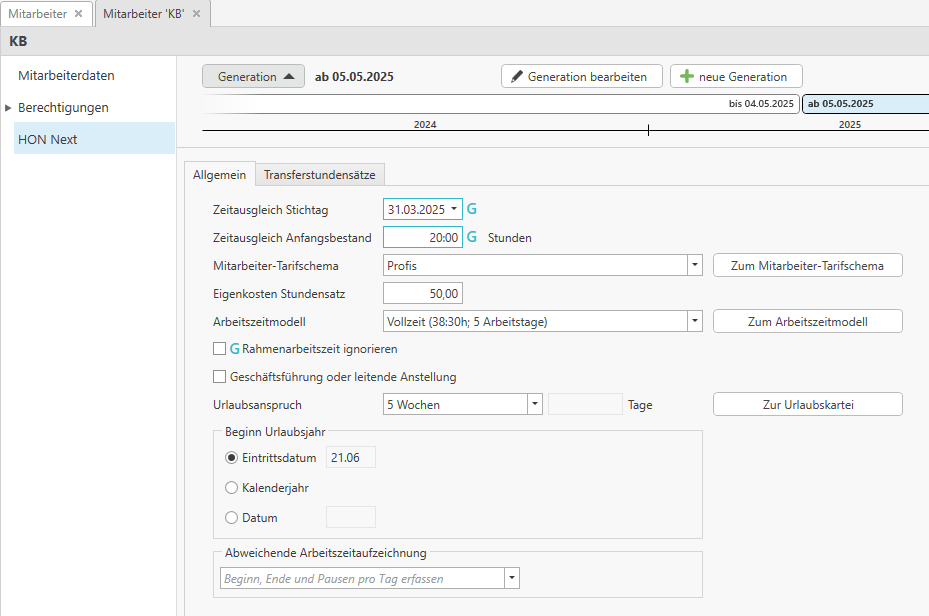
Task: Open the Arbeitszeitmodell dropdown
Action: 694,322
